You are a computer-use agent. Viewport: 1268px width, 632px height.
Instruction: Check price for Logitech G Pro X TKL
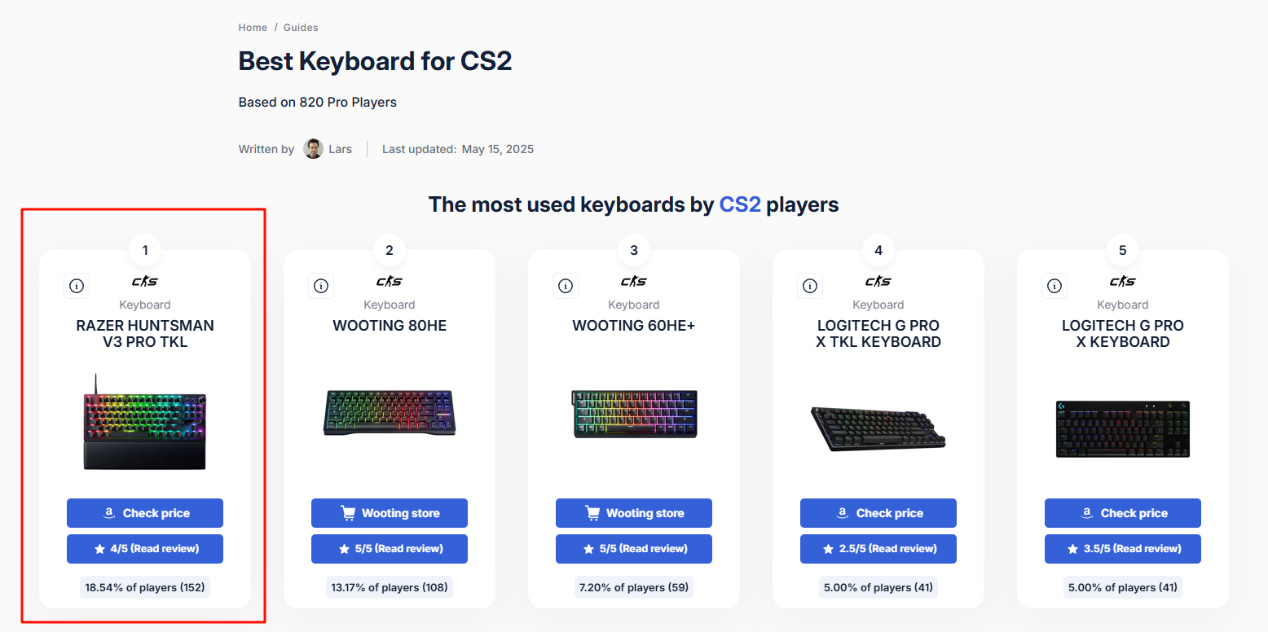pos(878,513)
